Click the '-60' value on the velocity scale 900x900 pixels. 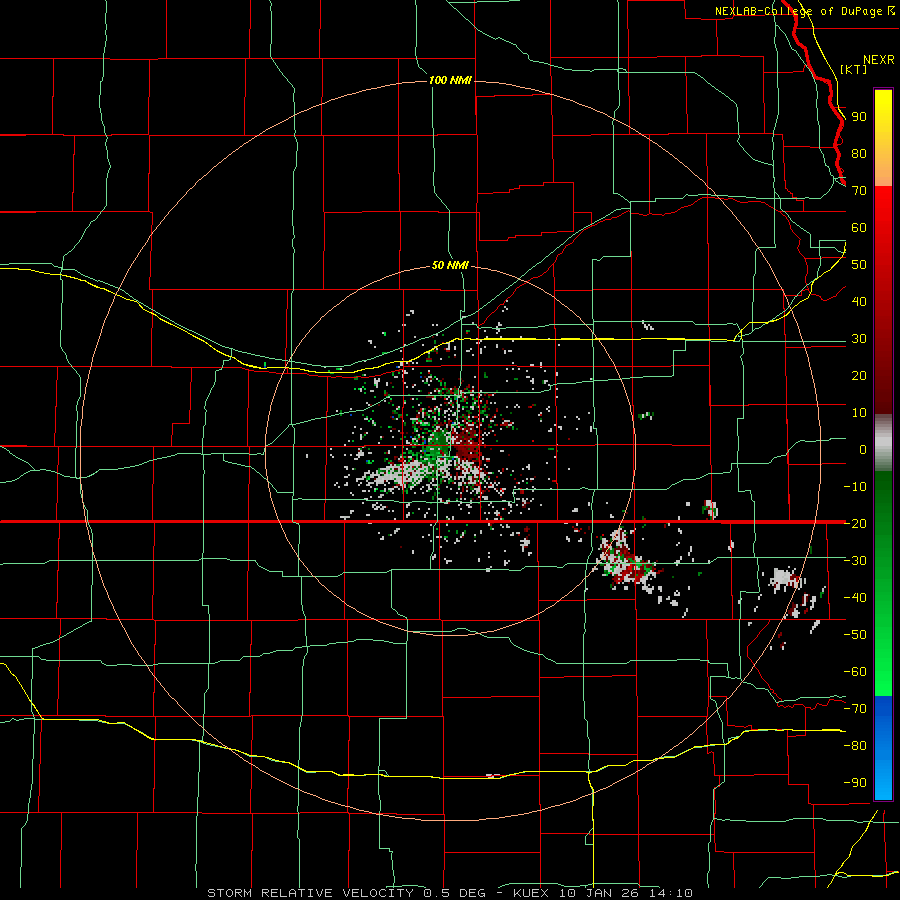coord(855,672)
